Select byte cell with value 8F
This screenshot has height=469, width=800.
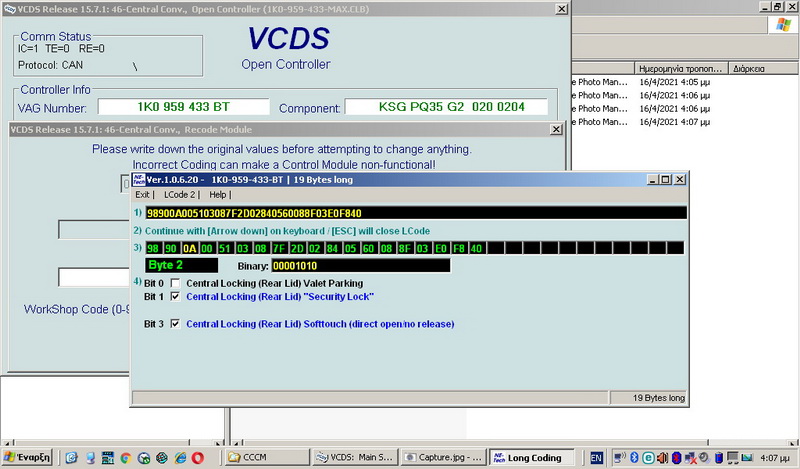pos(405,249)
